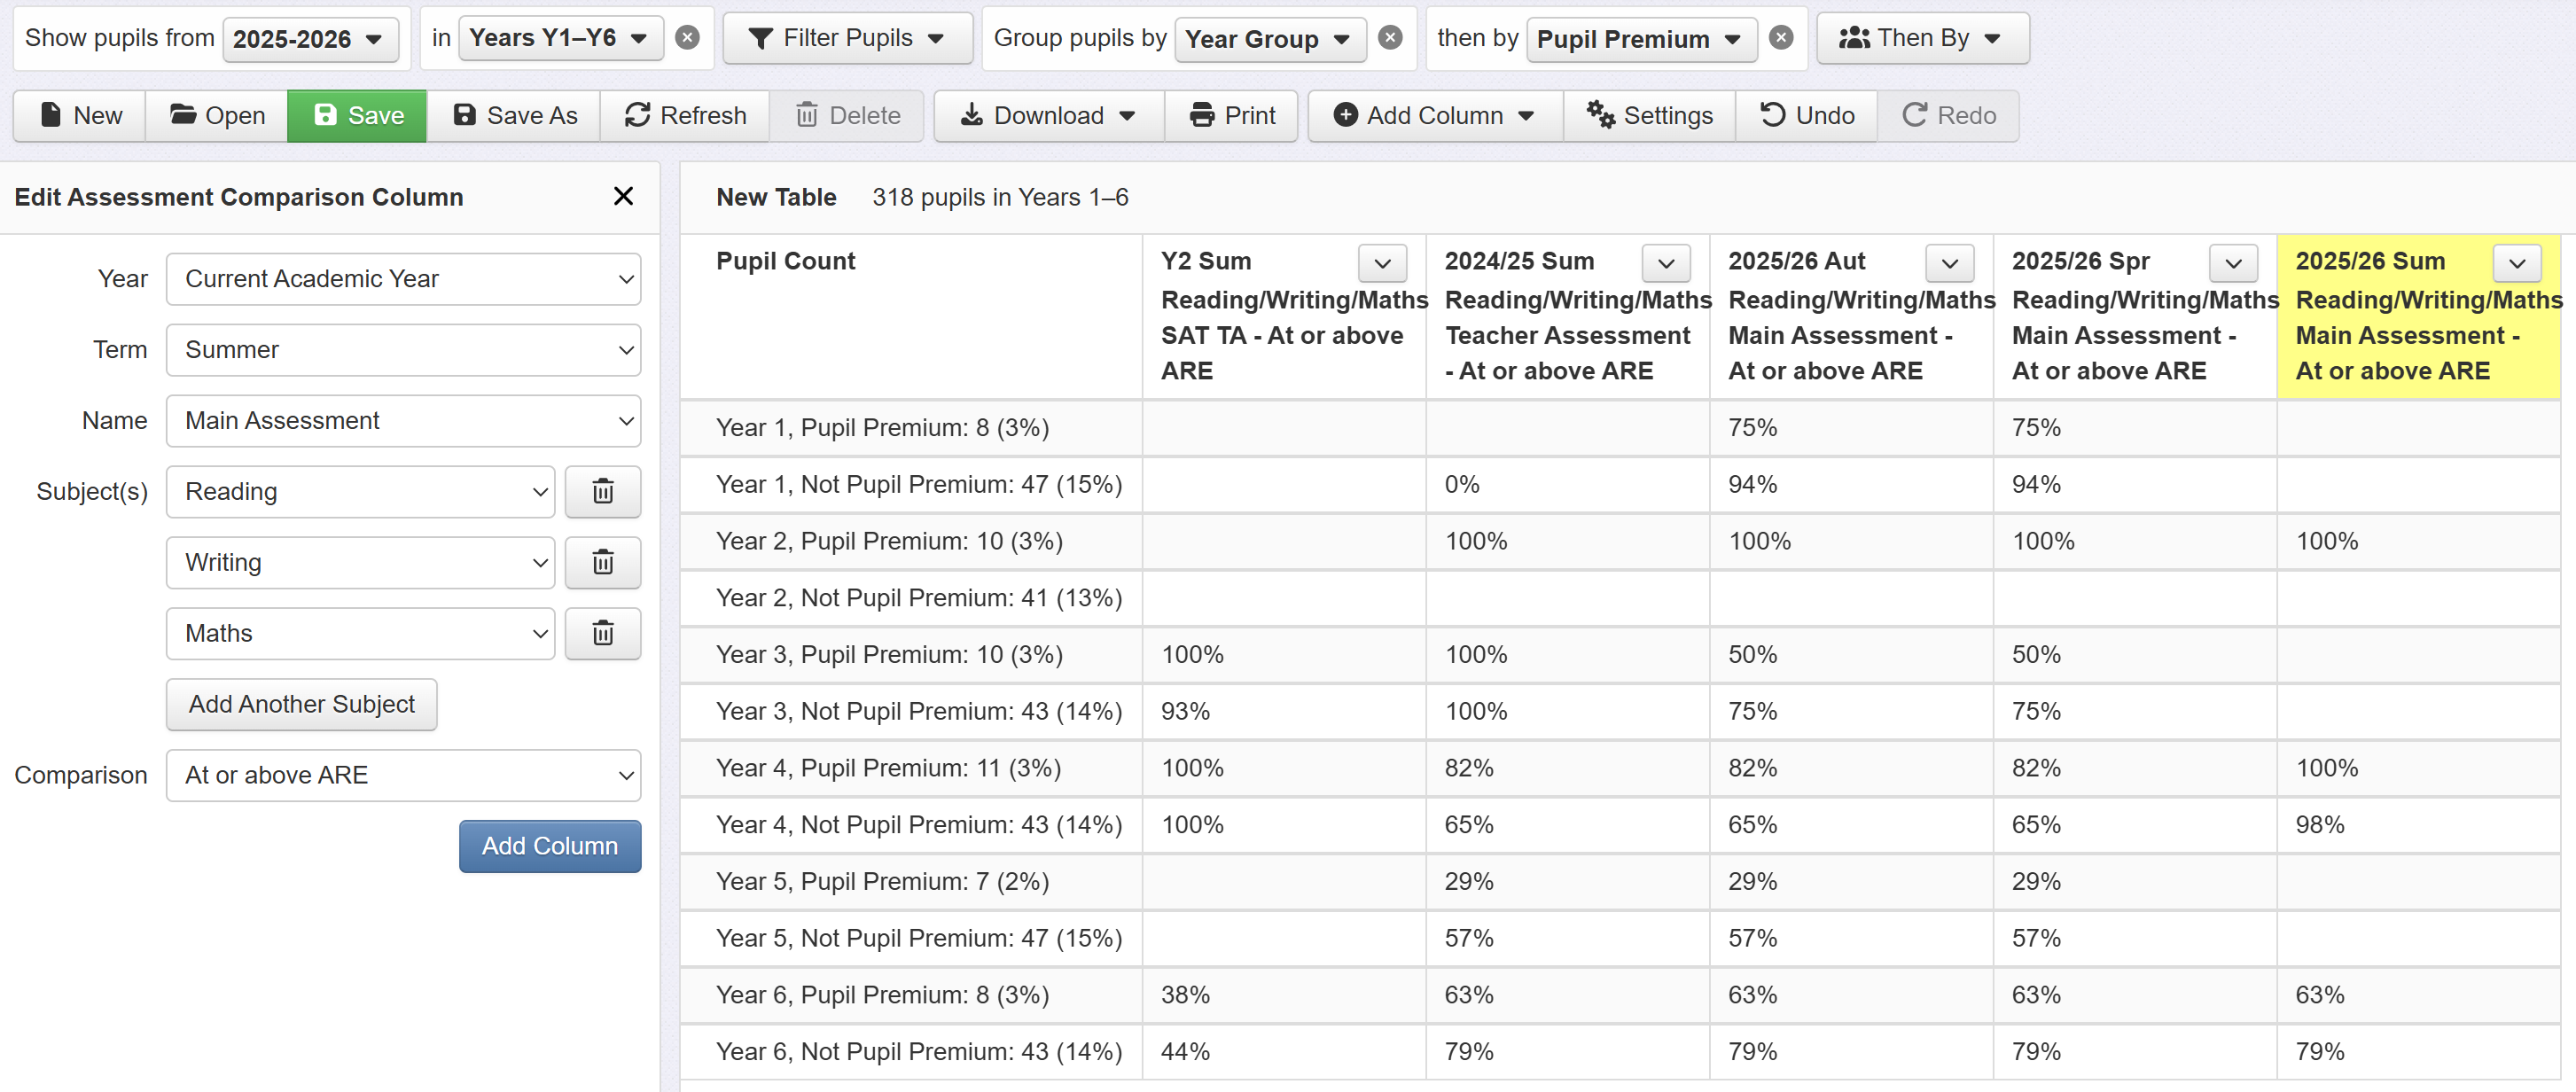The image size is (2576, 1092).
Task: Open the Download menu
Action: (1048, 116)
